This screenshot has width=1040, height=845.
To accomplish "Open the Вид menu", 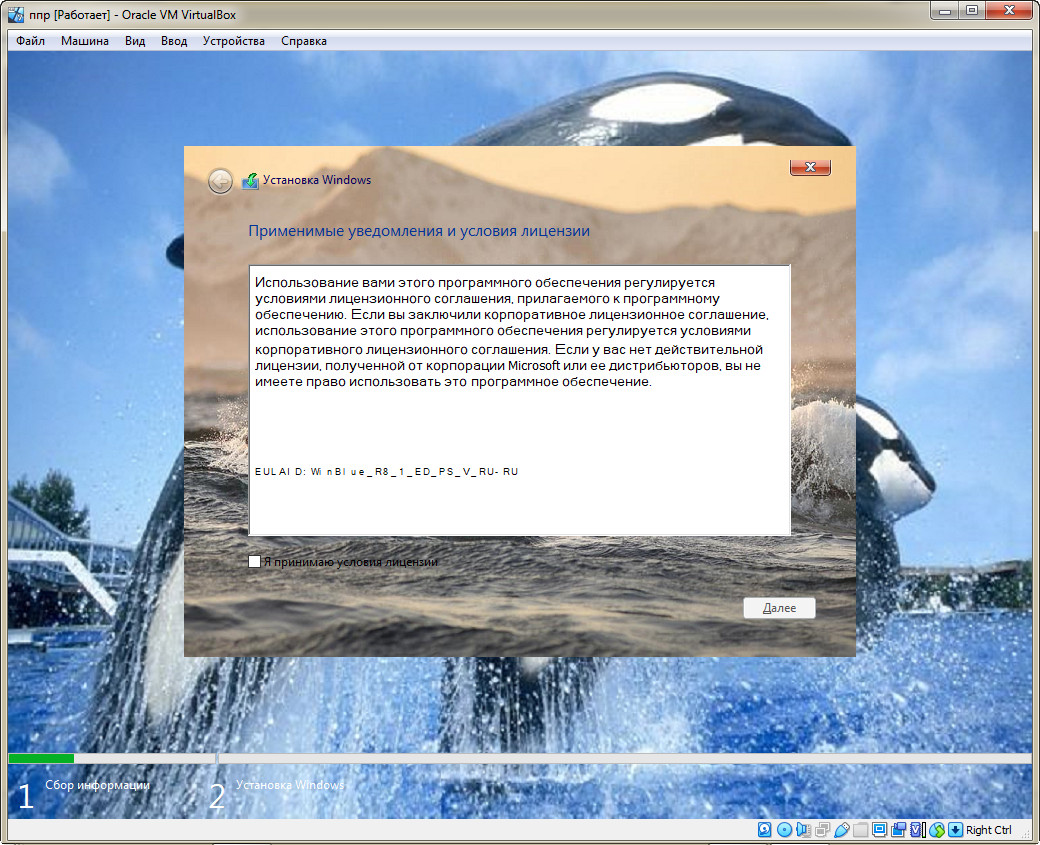I will (135, 41).
